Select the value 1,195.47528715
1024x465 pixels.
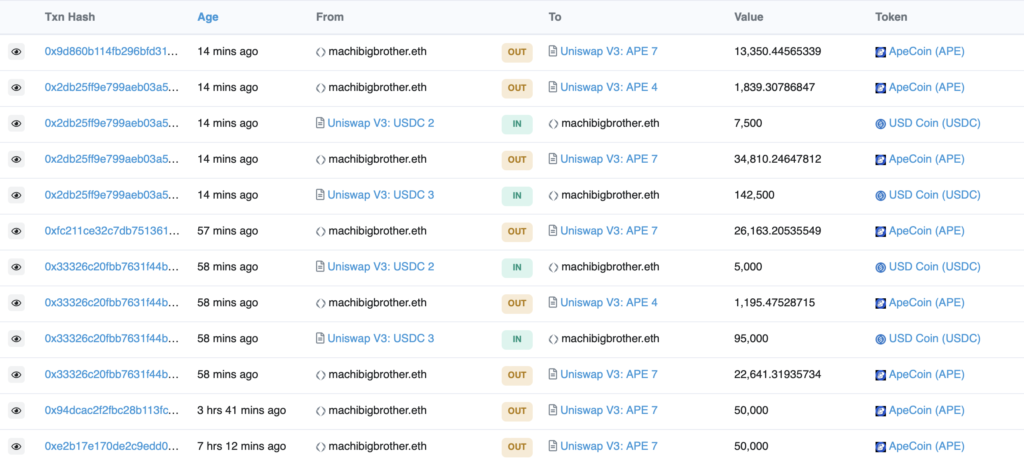pyautogui.click(x=775, y=302)
